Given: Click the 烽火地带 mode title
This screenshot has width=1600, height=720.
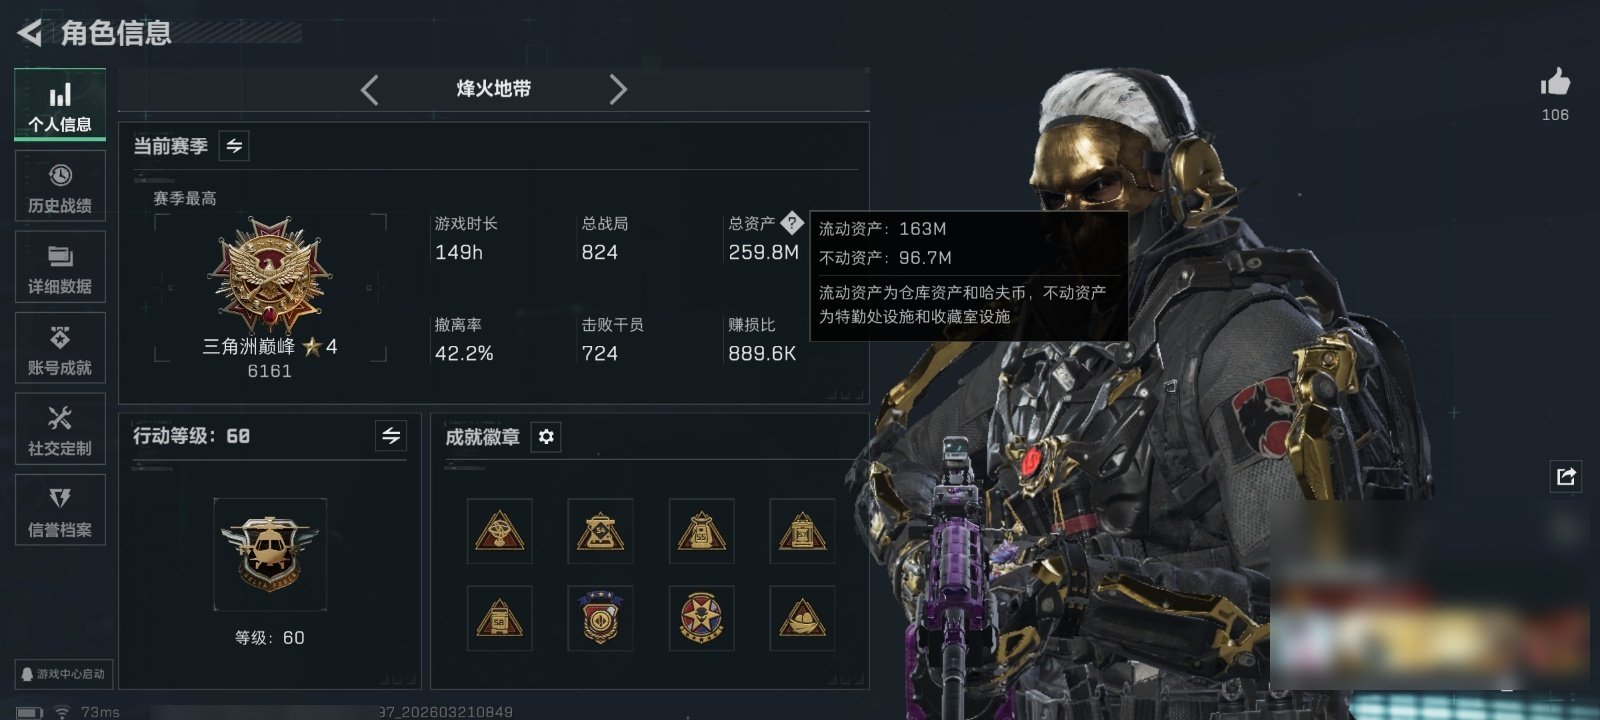Looking at the screenshot, I should point(494,89).
